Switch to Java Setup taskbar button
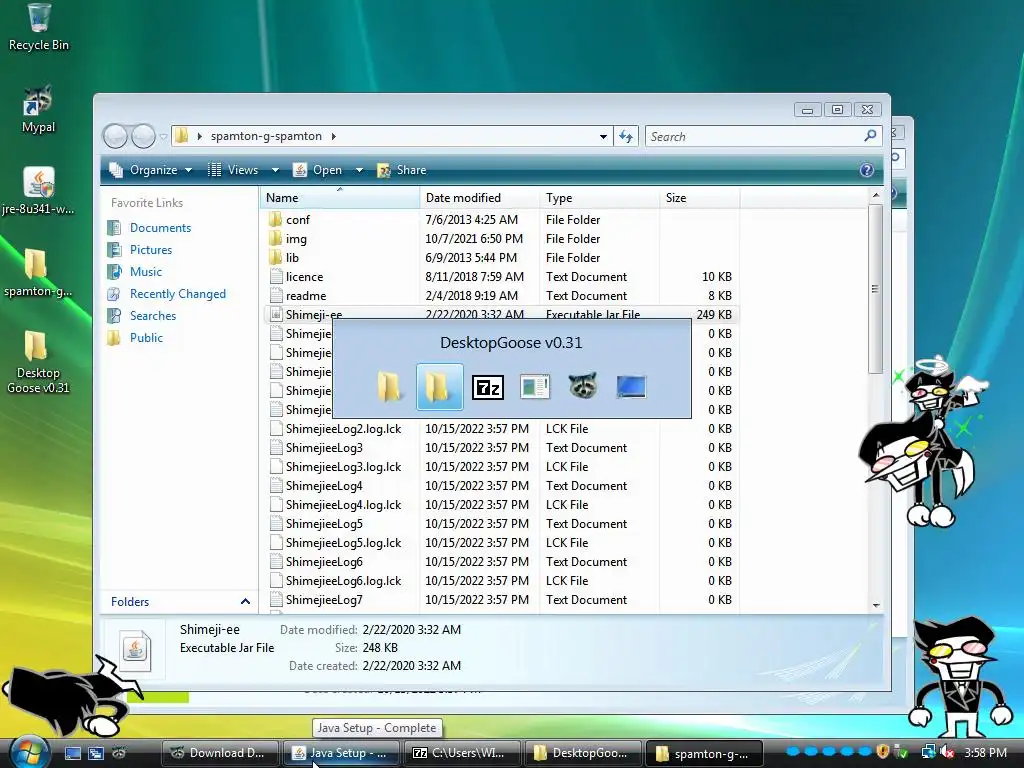The image size is (1024, 768). click(x=341, y=753)
